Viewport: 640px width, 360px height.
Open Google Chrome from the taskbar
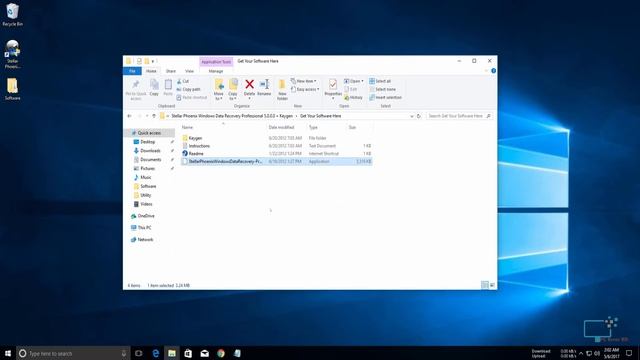[221, 353]
